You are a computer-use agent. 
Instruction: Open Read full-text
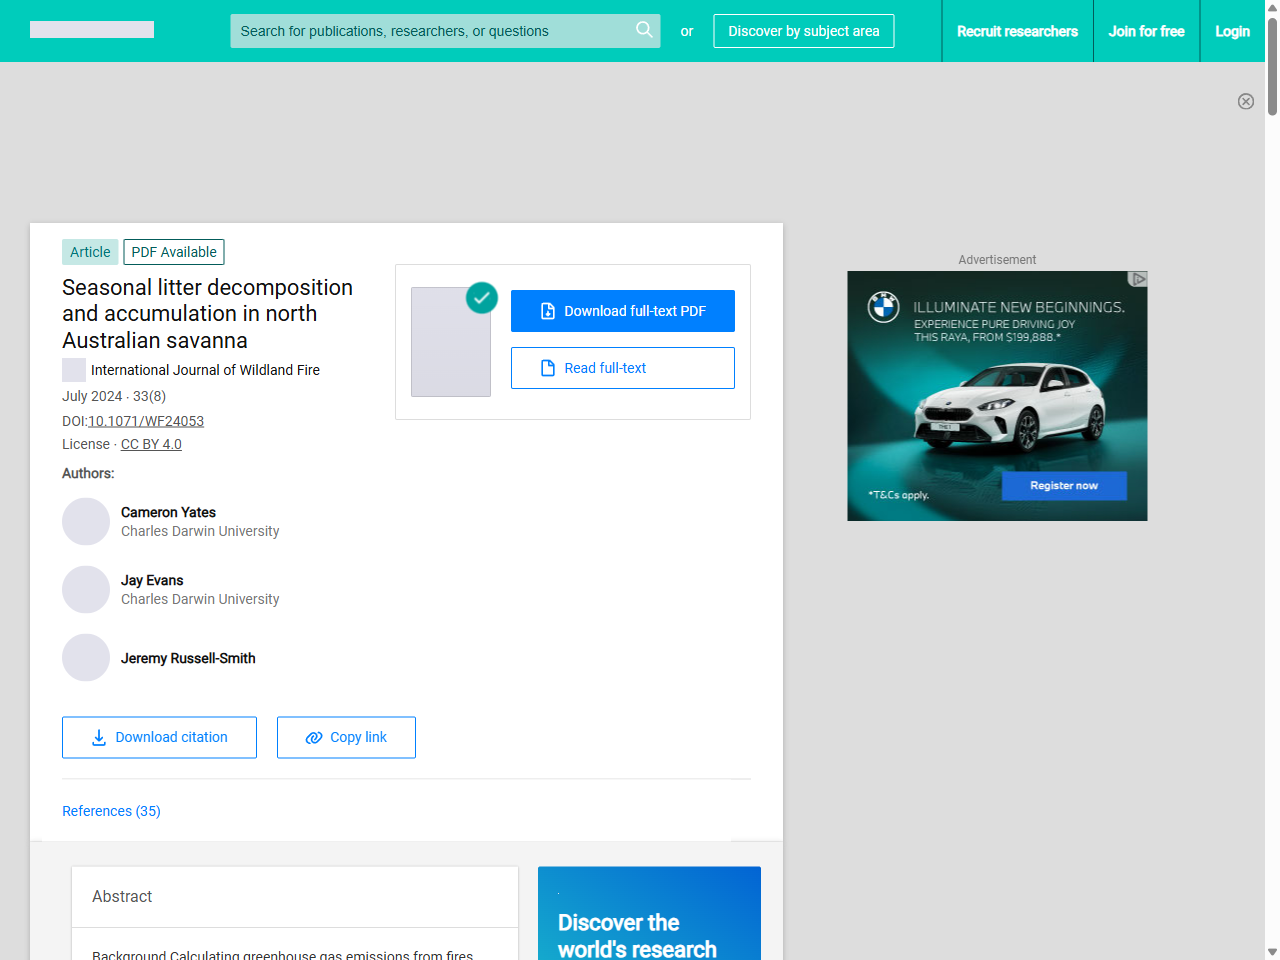click(622, 368)
